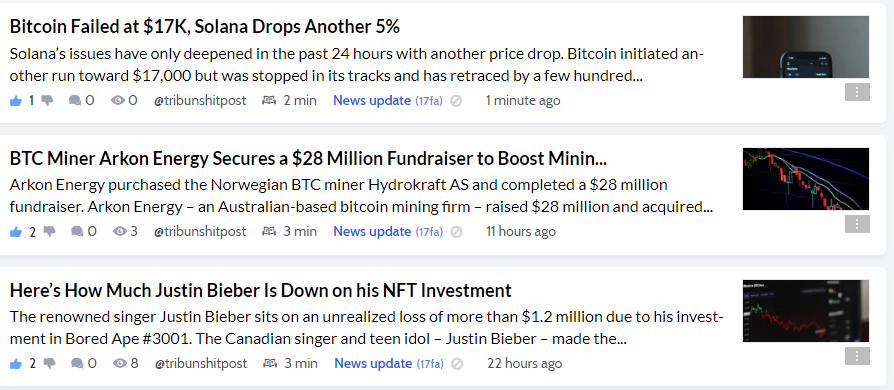This screenshot has height=390, width=894.
Task: Click the blocked circle icon on first post
Action: (456, 101)
